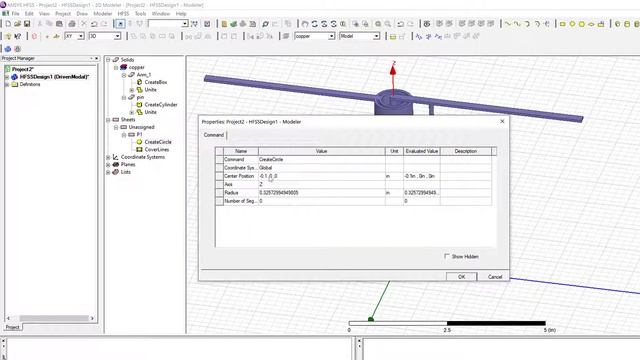Select the pin object in tree
Screen dimensions: 640x360
(140, 97)
